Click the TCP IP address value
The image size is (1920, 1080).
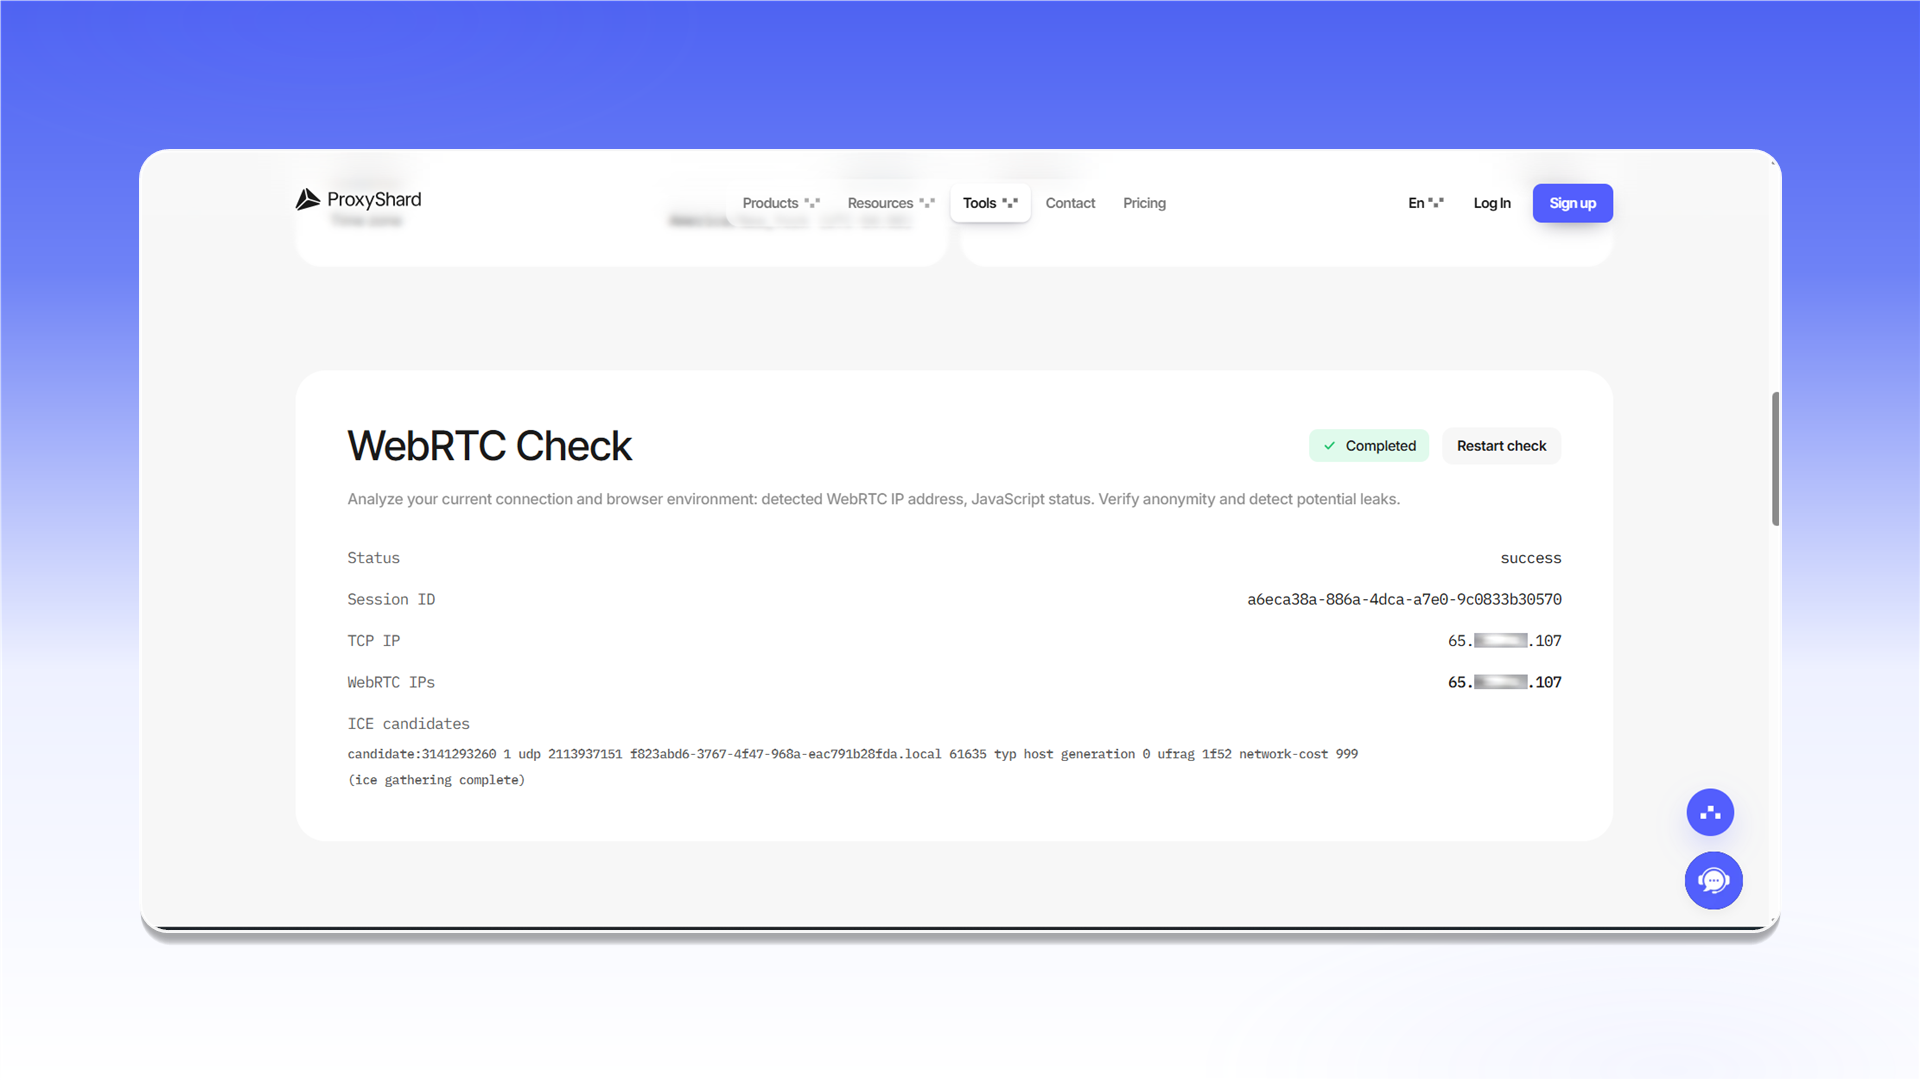point(1504,641)
